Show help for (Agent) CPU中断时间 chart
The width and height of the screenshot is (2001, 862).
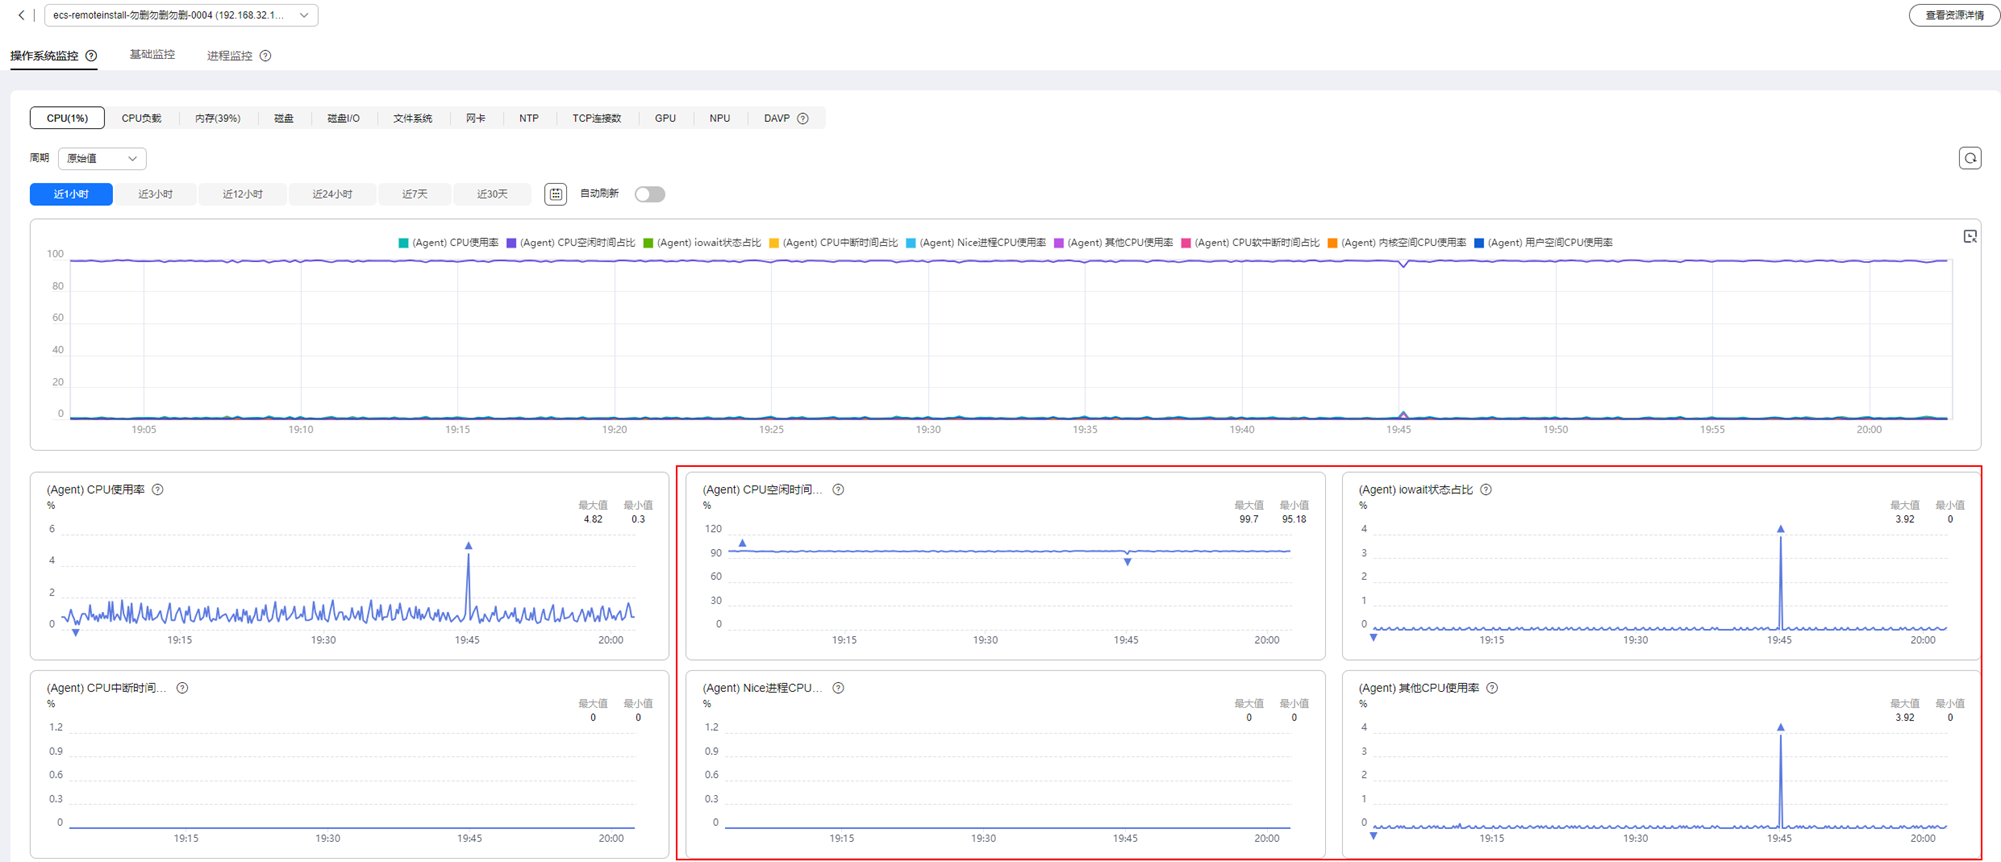182,688
